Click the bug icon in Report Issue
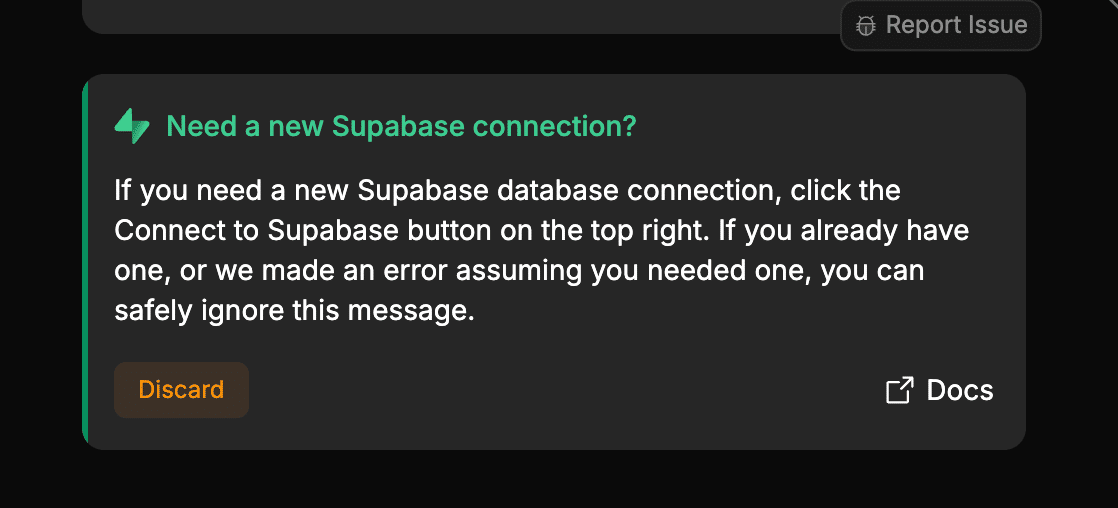 pos(866,26)
